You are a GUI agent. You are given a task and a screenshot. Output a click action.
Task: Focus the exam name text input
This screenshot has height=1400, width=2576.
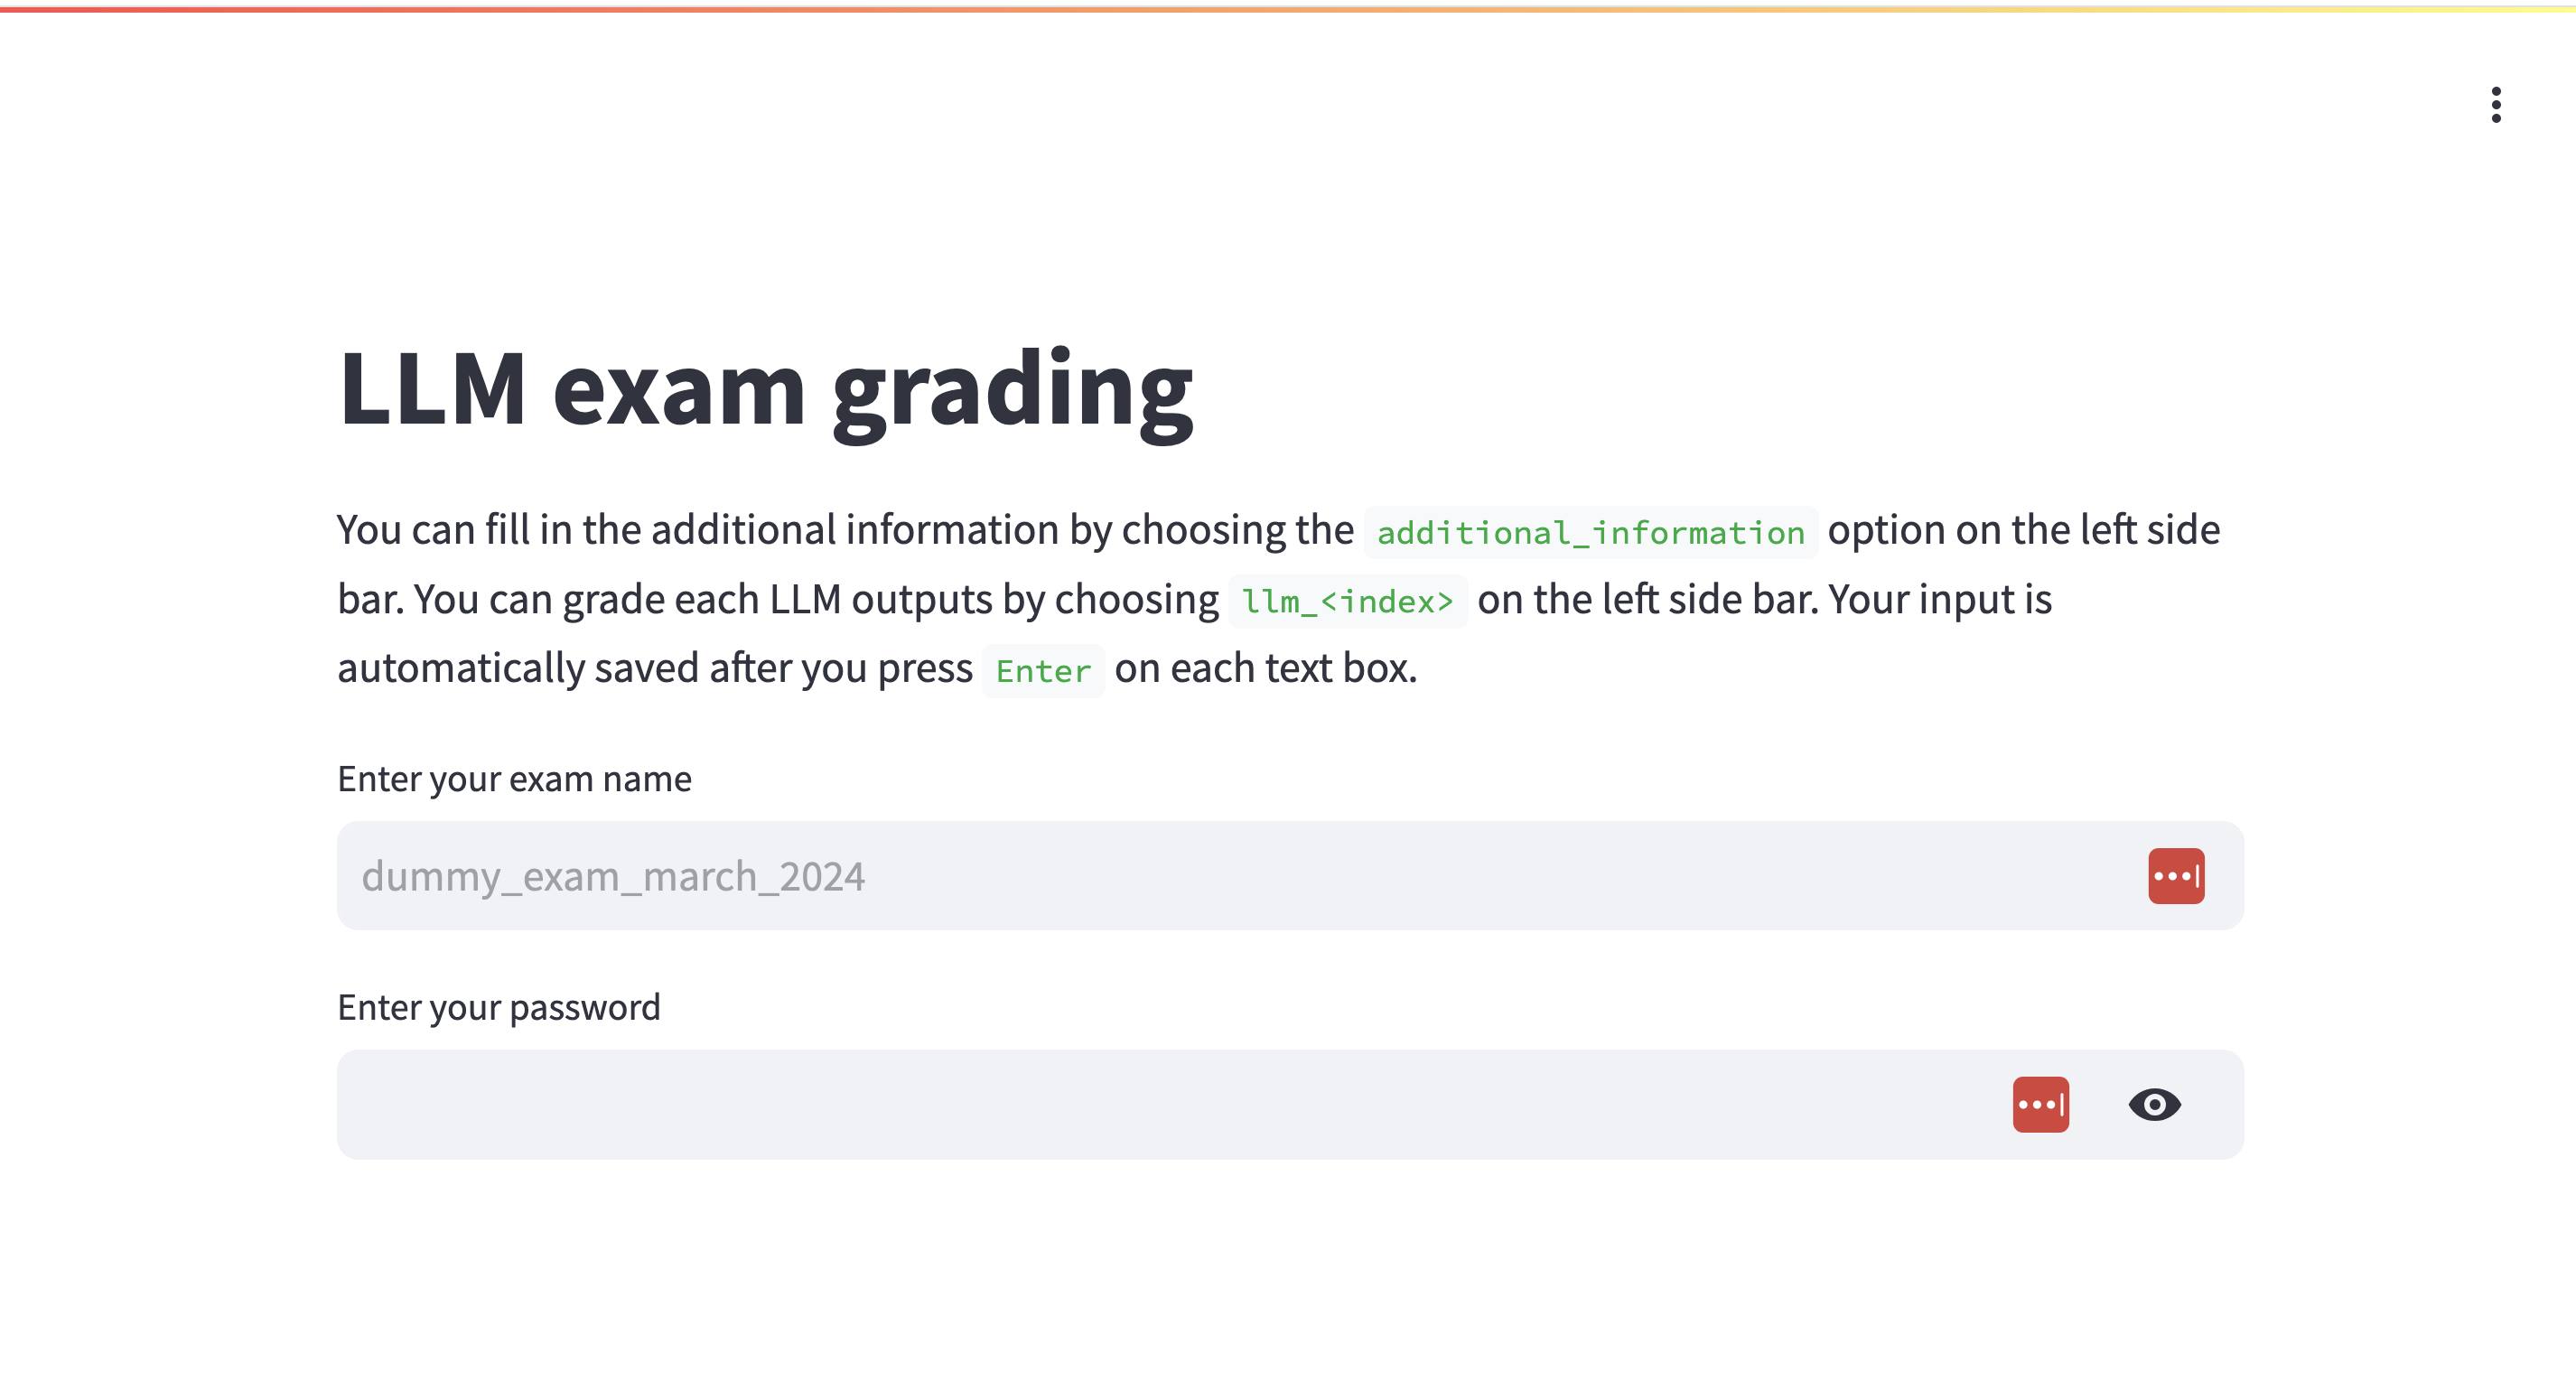pos(1200,876)
